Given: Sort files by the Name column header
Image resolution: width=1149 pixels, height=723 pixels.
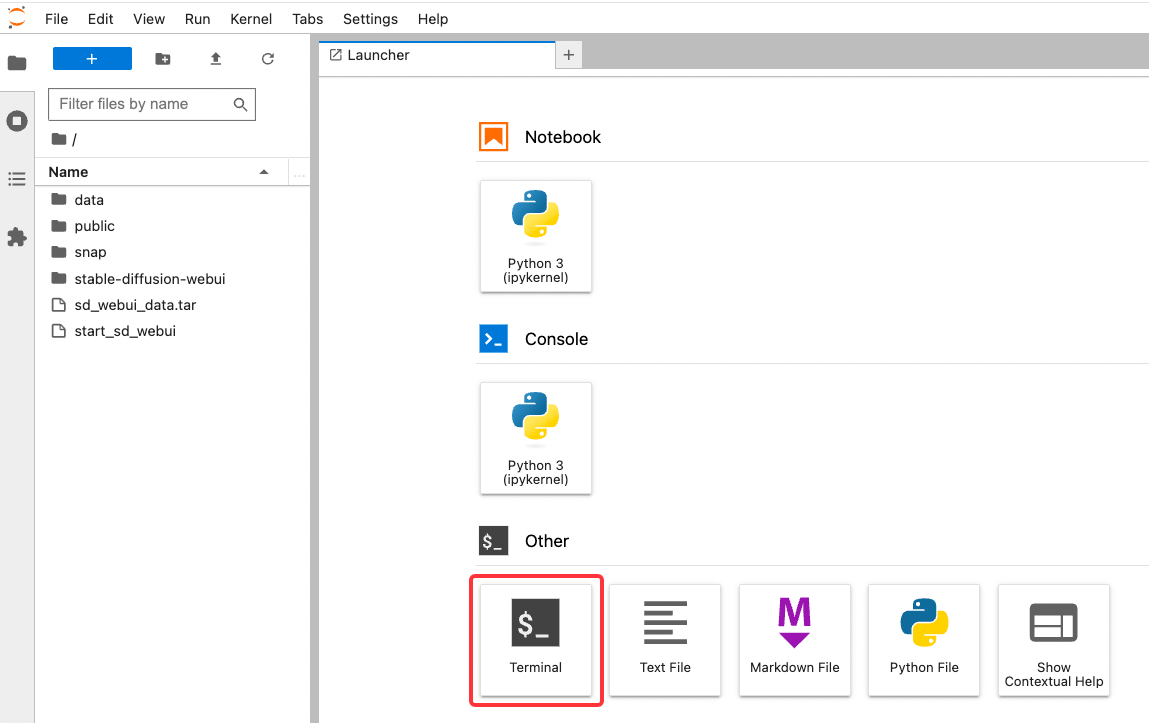Looking at the screenshot, I should click(x=161, y=172).
